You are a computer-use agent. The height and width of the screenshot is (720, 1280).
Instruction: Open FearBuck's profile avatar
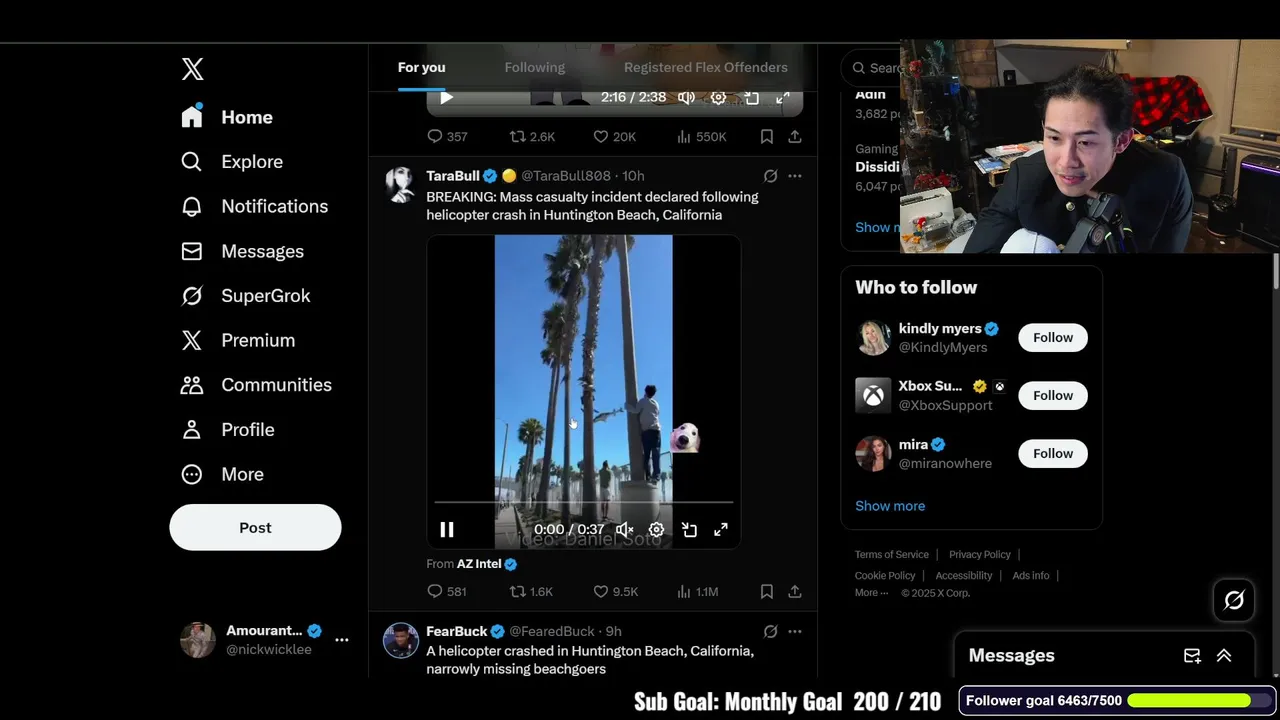tap(400, 640)
